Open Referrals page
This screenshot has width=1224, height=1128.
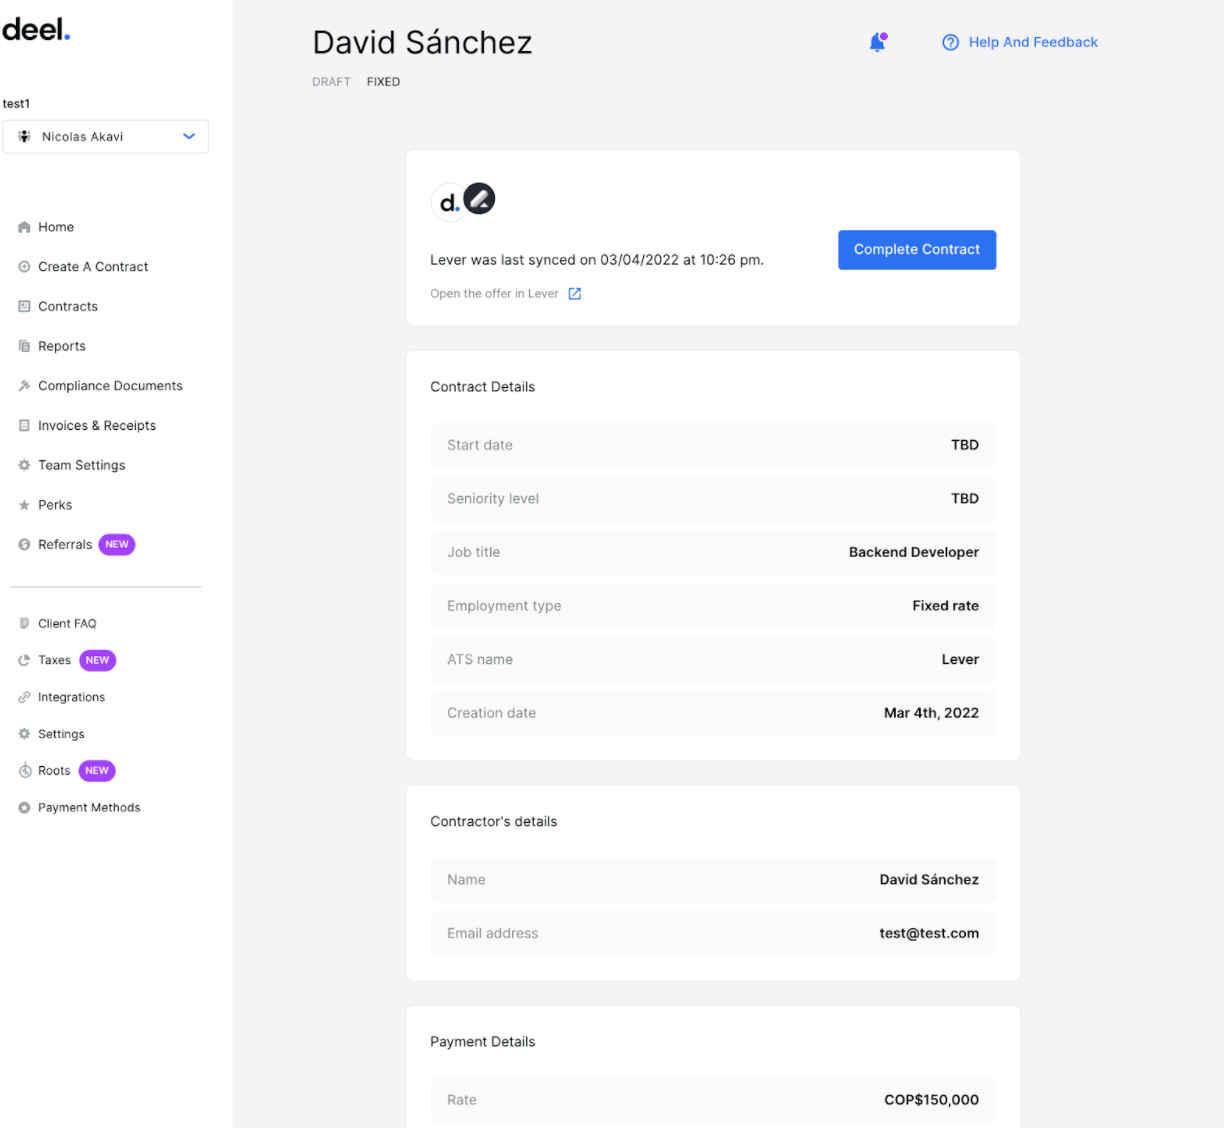coord(65,545)
